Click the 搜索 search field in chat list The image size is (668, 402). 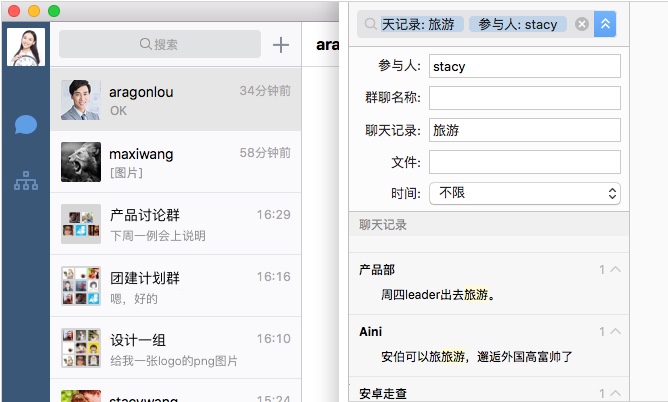[x=160, y=44]
